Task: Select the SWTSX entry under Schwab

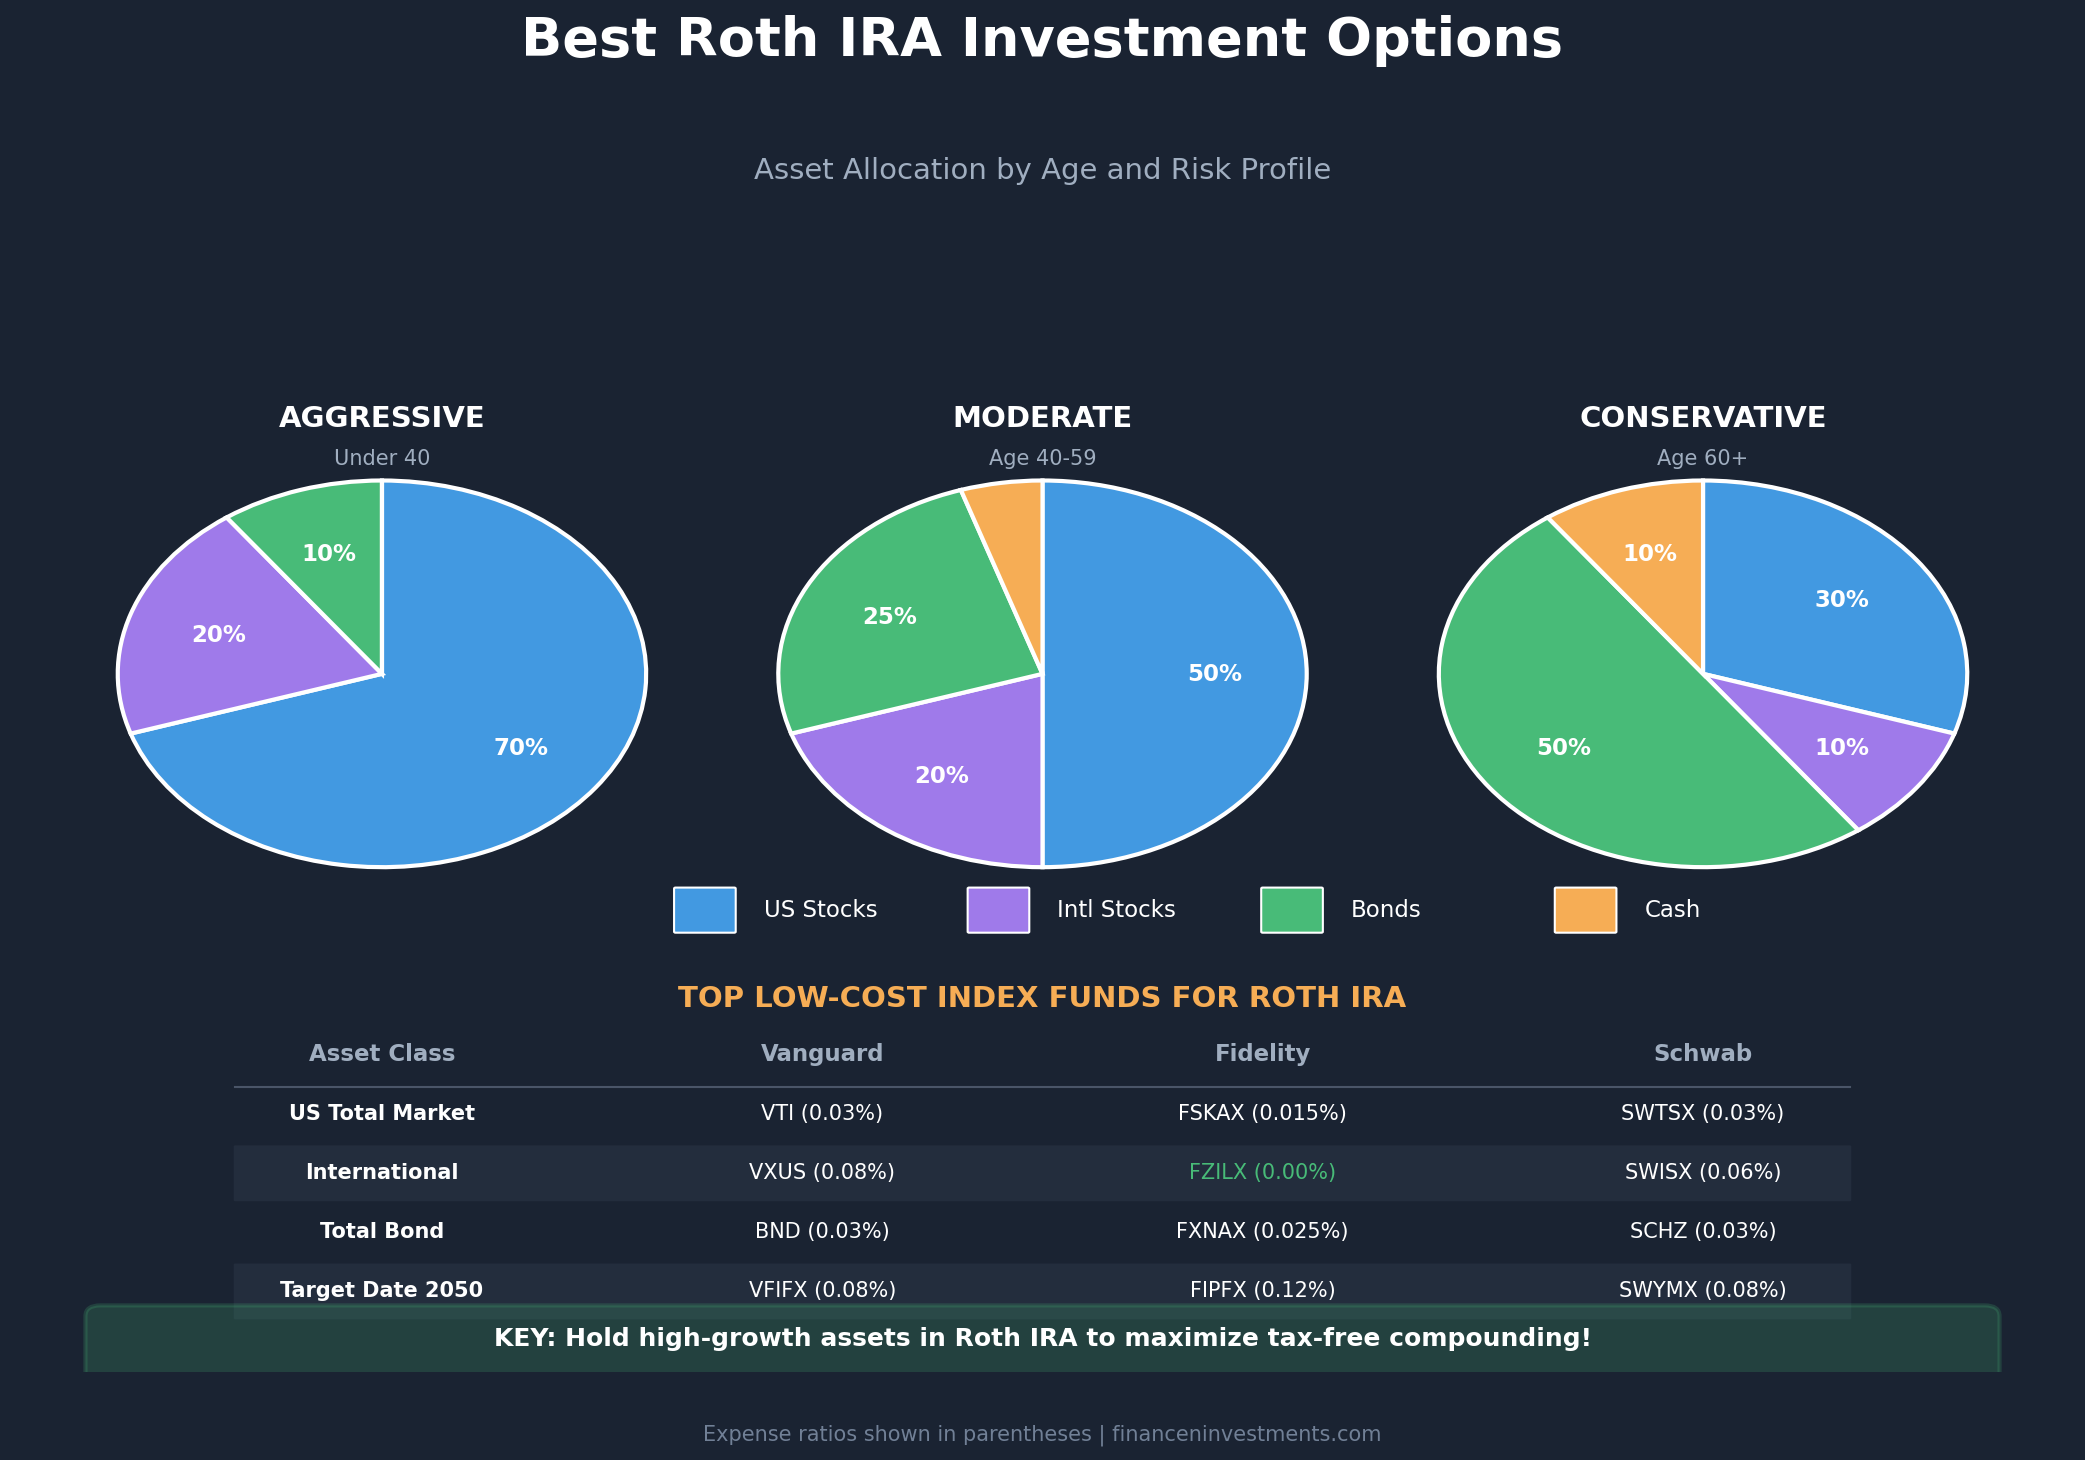Action: tap(1702, 1112)
